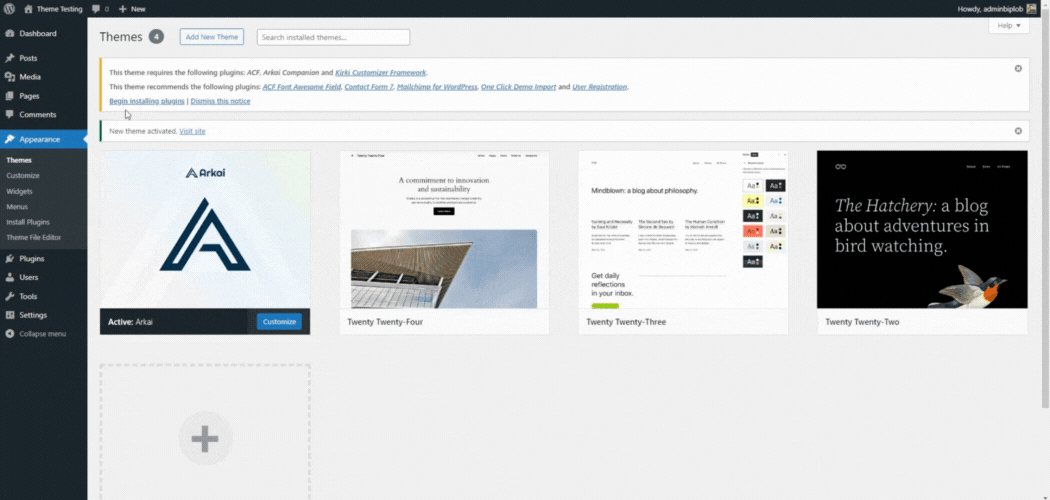Open the Arkai theme screenshot
The image size is (1050, 500).
(205, 230)
